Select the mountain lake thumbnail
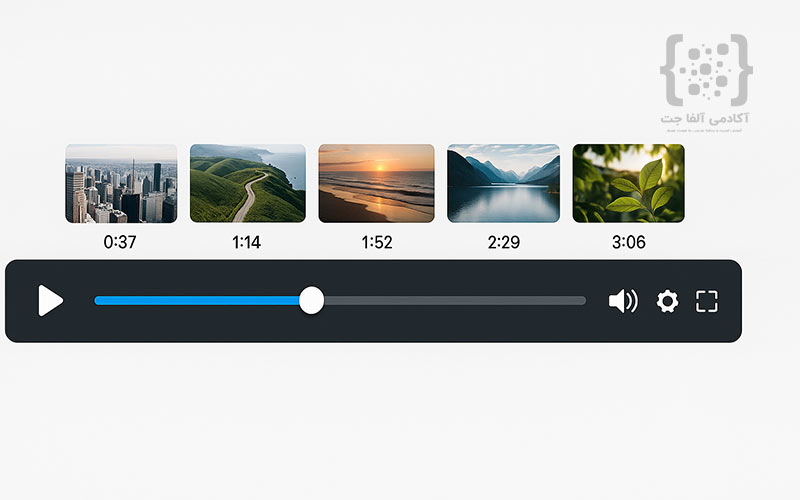 504,183
